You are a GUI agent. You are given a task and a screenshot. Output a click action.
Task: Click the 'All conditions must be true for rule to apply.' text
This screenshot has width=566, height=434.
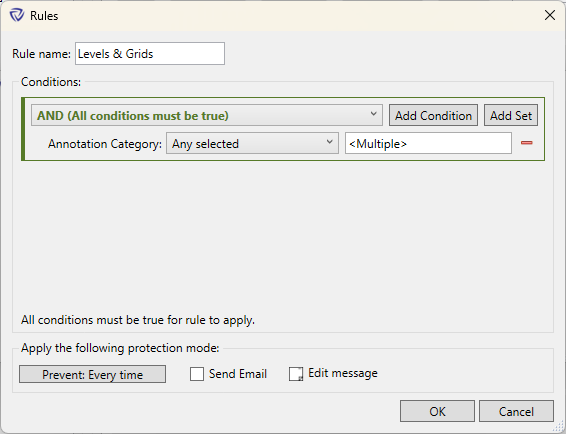(138, 320)
